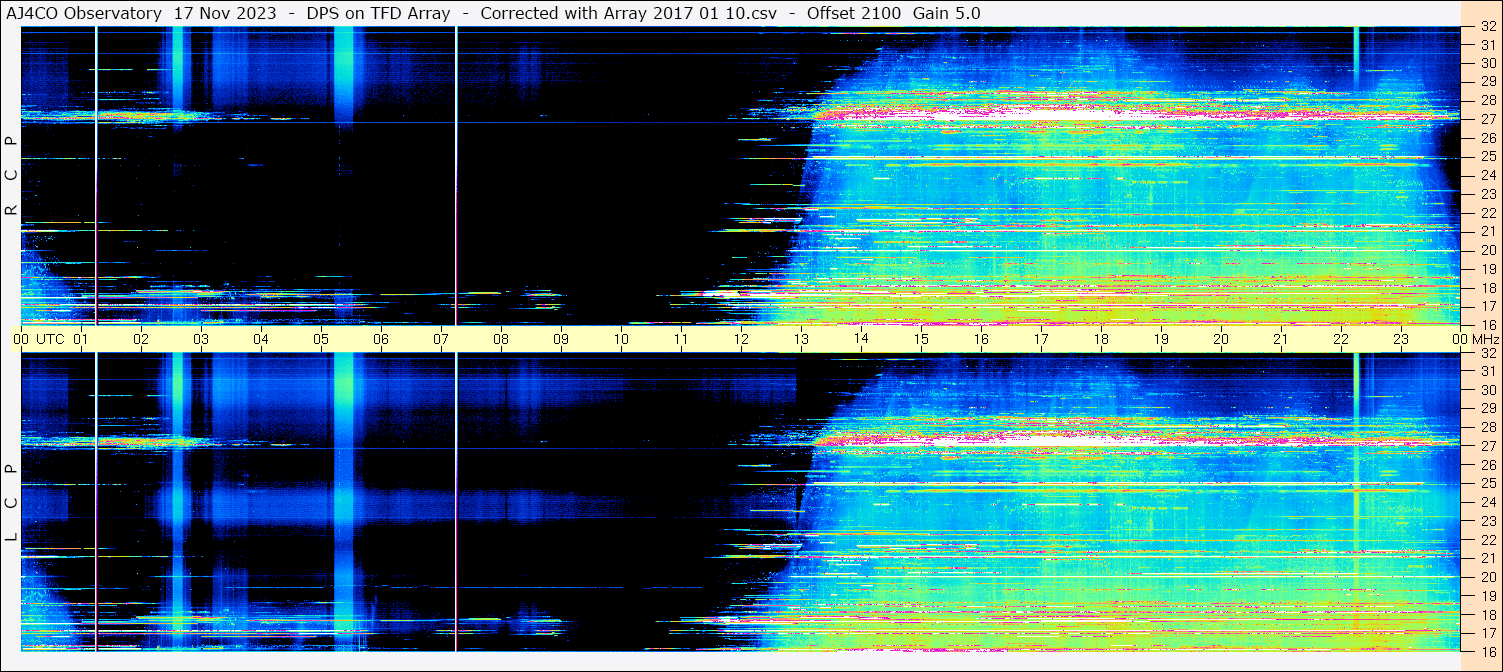1503x672 pixels.
Task: Click the RCP label beside the upper spectrogram
Action: (x=12, y=176)
